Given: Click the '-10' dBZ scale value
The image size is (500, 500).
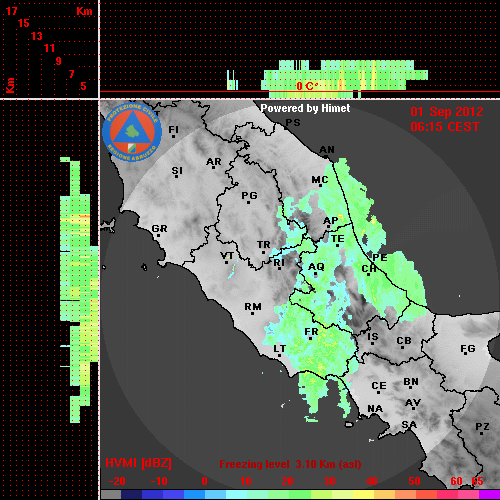Looking at the screenshot, I should pos(159,481).
